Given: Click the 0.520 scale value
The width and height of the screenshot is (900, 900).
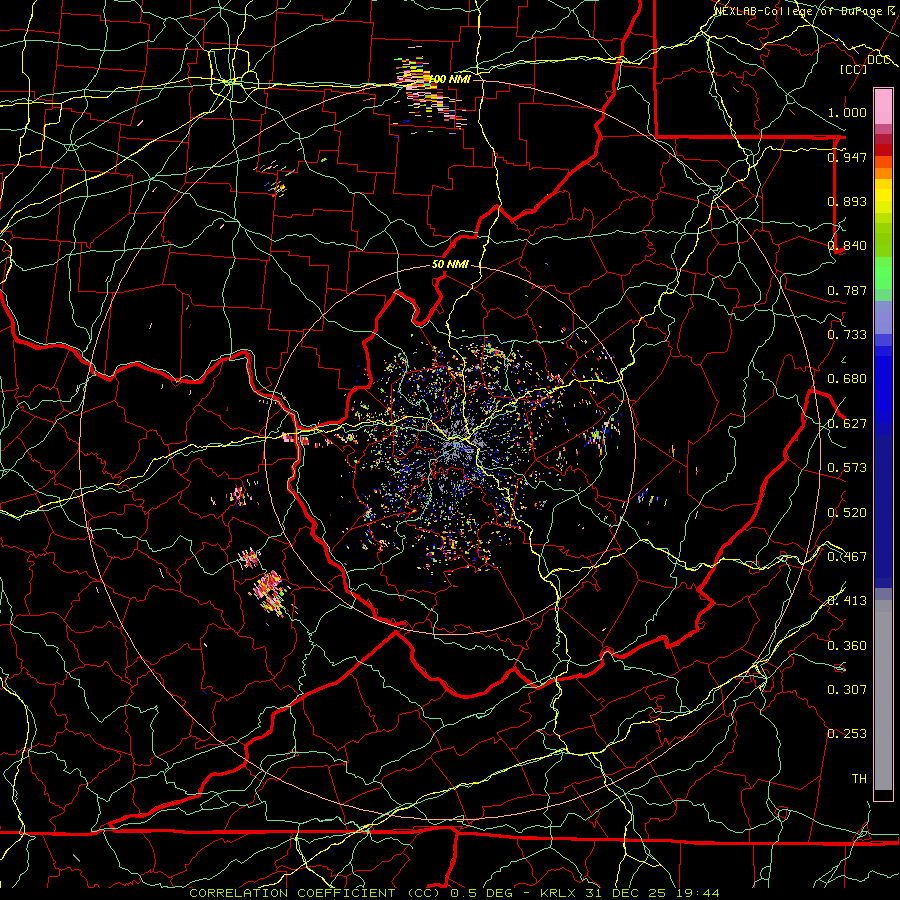Looking at the screenshot, I should (847, 512).
